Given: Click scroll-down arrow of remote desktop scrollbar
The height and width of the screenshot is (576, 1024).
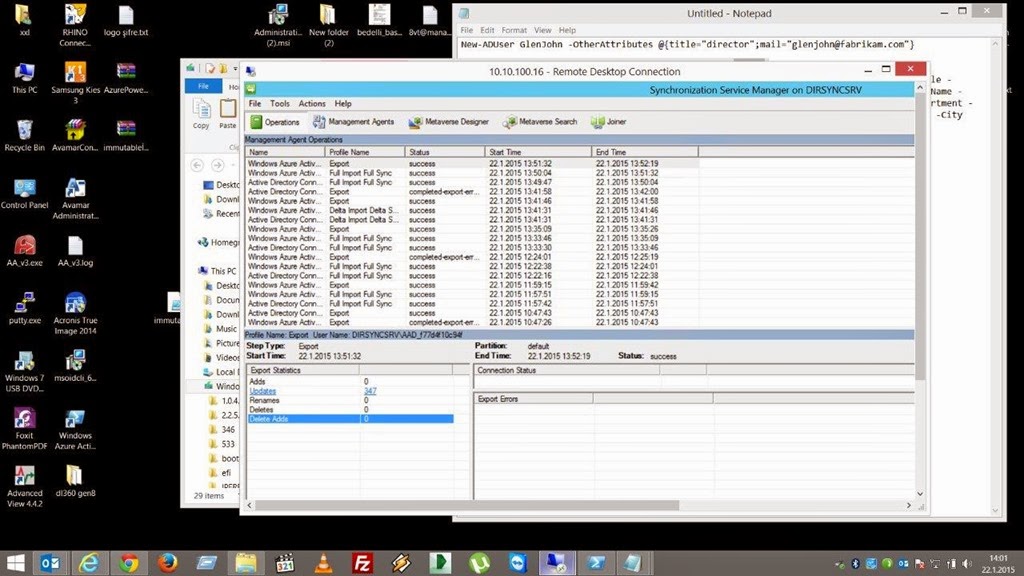Looking at the screenshot, I should 920,494.
